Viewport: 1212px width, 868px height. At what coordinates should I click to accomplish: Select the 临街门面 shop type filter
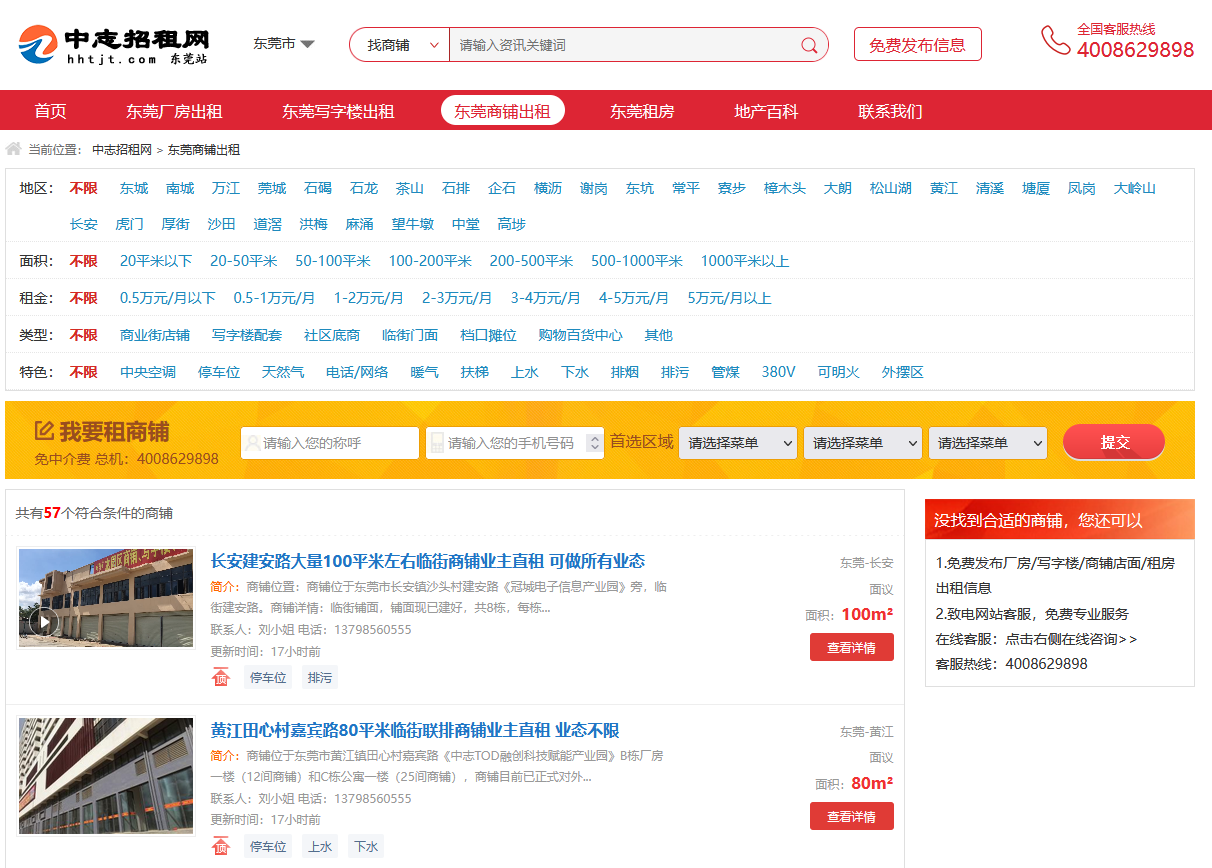click(410, 335)
